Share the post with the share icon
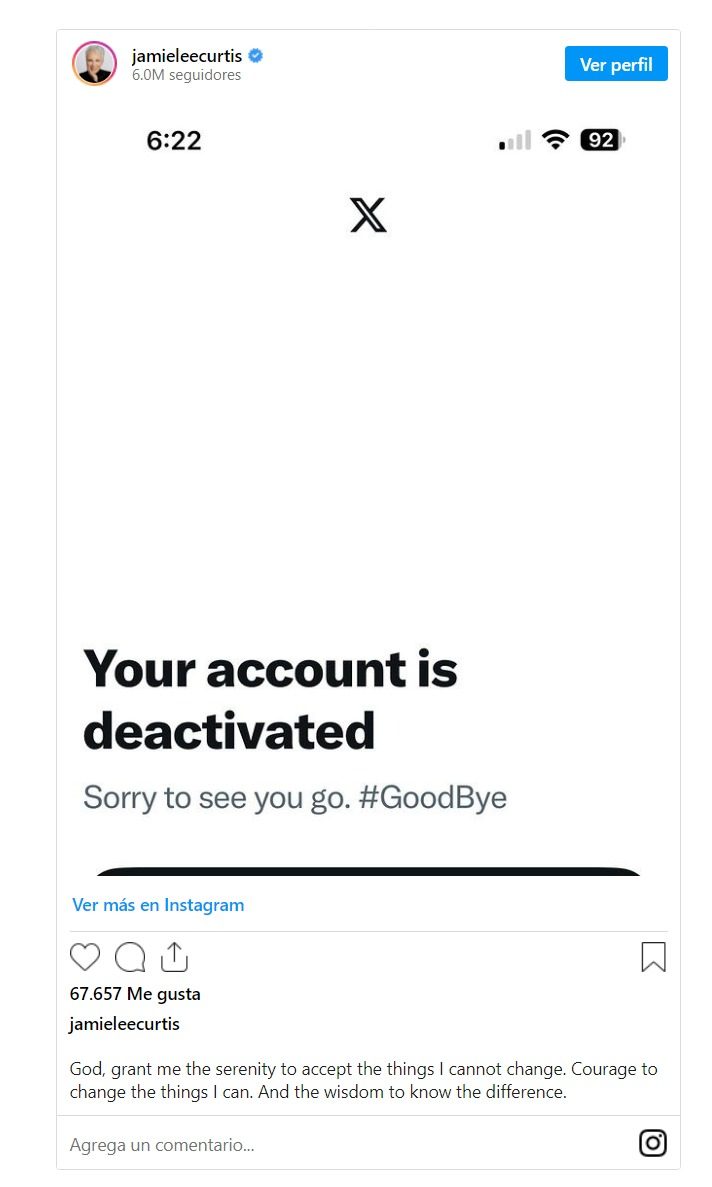The width and height of the screenshot is (712, 1187). click(174, 957)
